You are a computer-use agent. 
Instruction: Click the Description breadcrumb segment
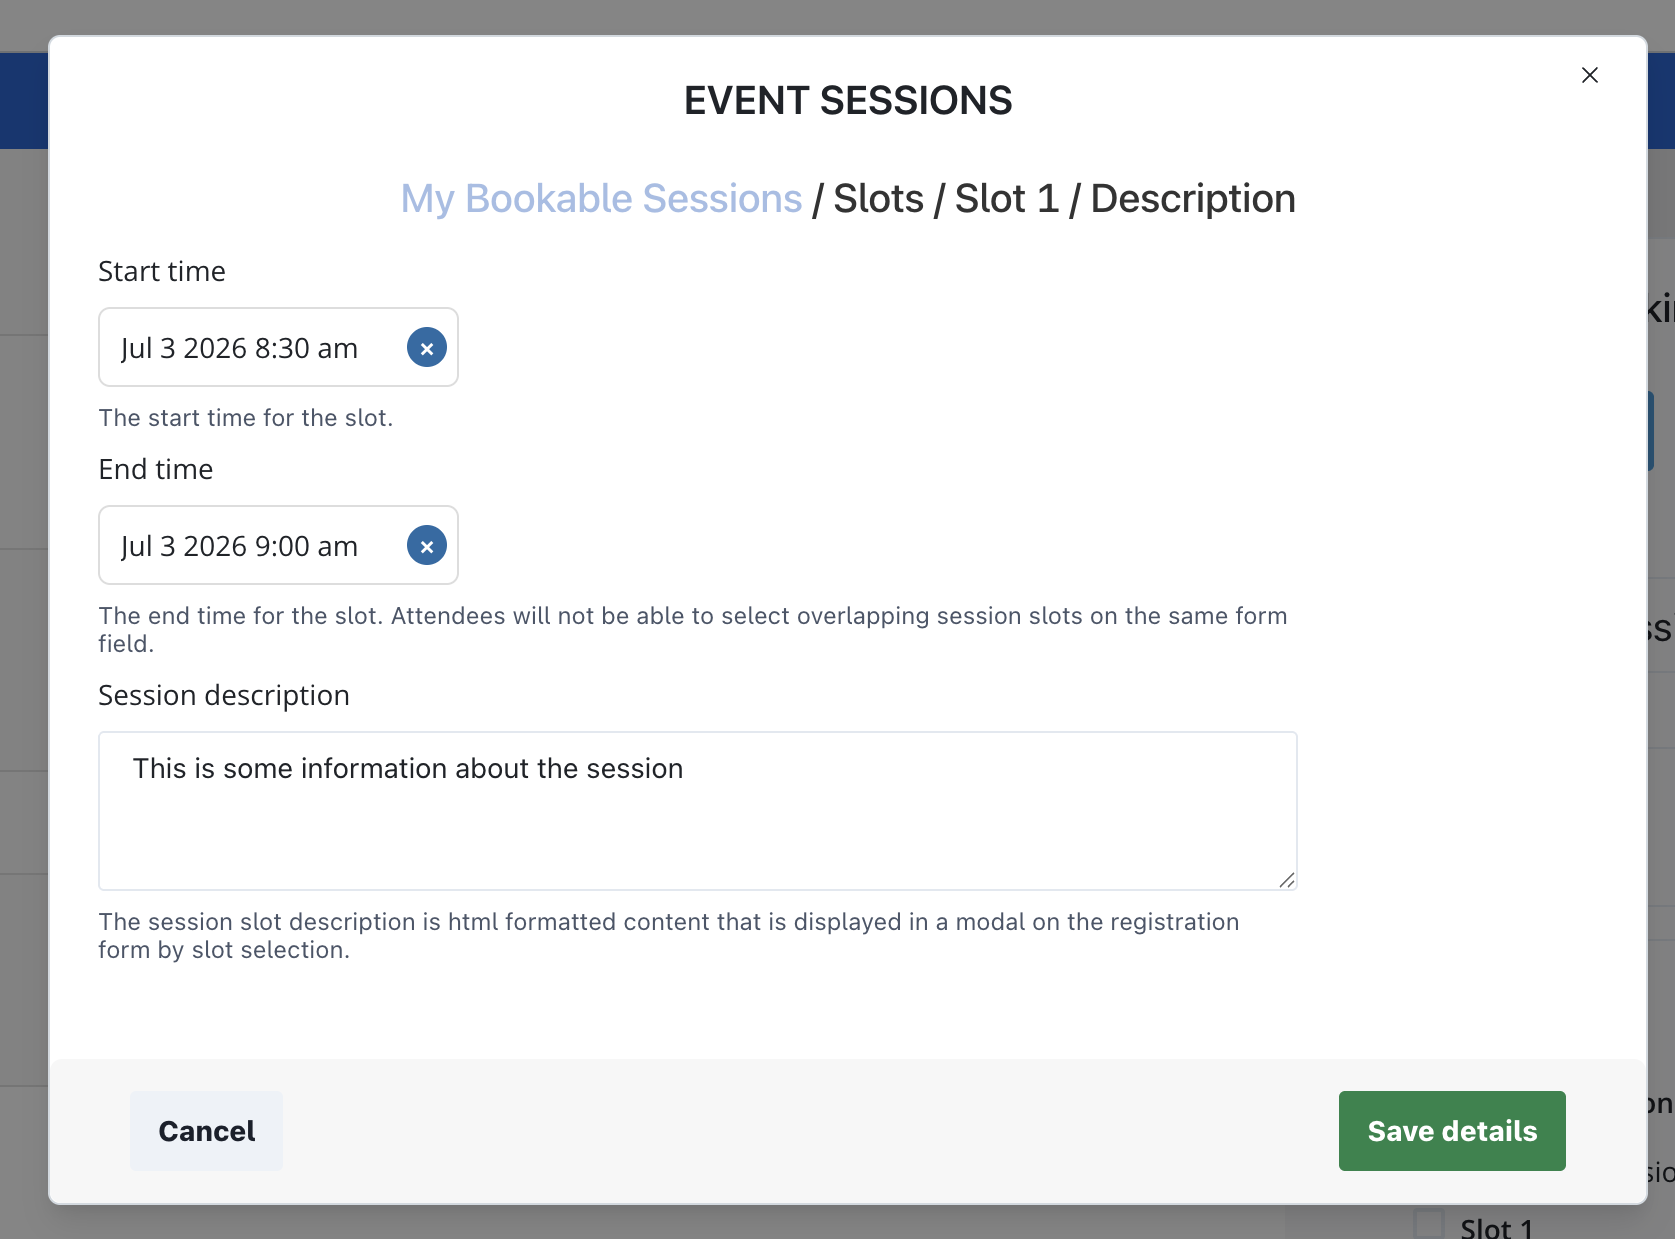point(1192,199)
